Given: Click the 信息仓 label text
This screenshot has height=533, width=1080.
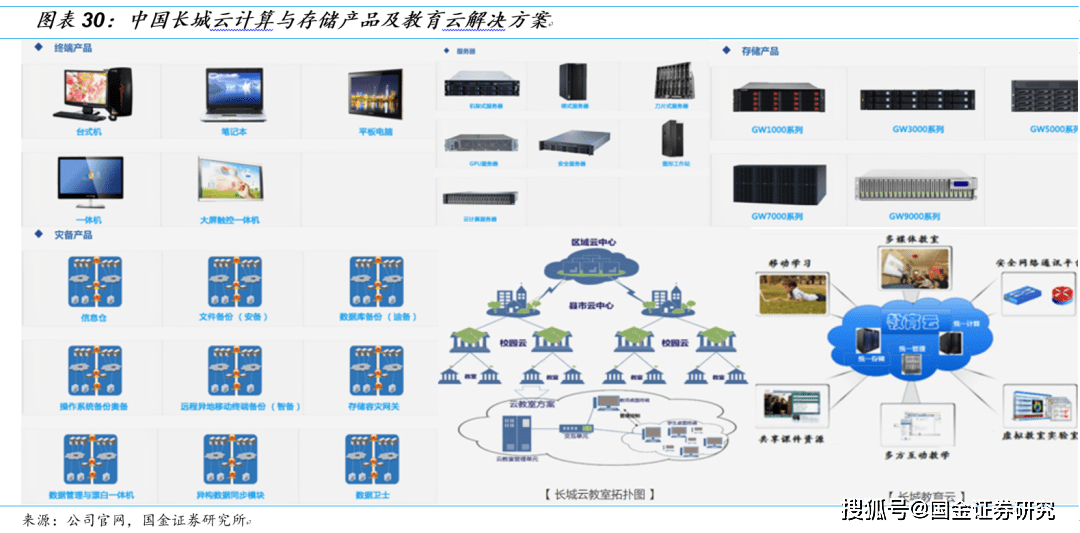Looking at the screenshot, I should (x=94, y=317).
